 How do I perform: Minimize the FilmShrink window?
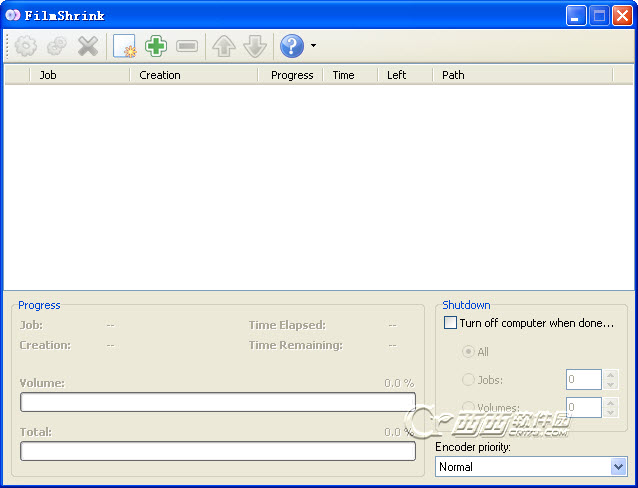[x=576, y=15]
